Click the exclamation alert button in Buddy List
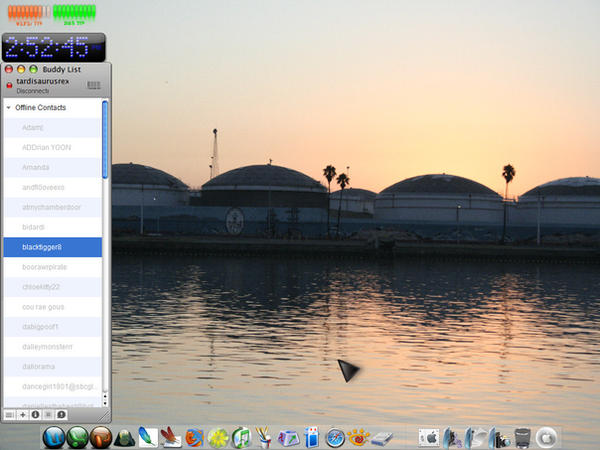This screenshot has width=600, height=450. pyautogui.click(x=61, y=414)
